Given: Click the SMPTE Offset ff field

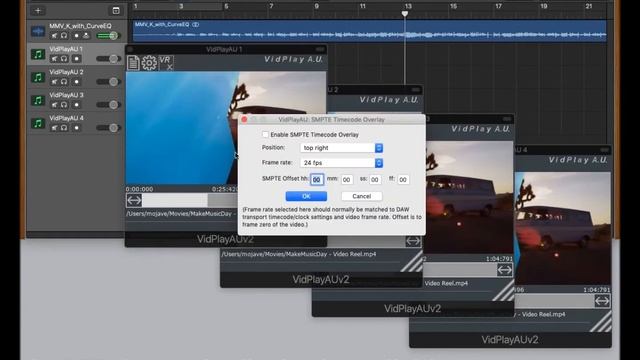Looking at the screenshot, I should [403, 180].
